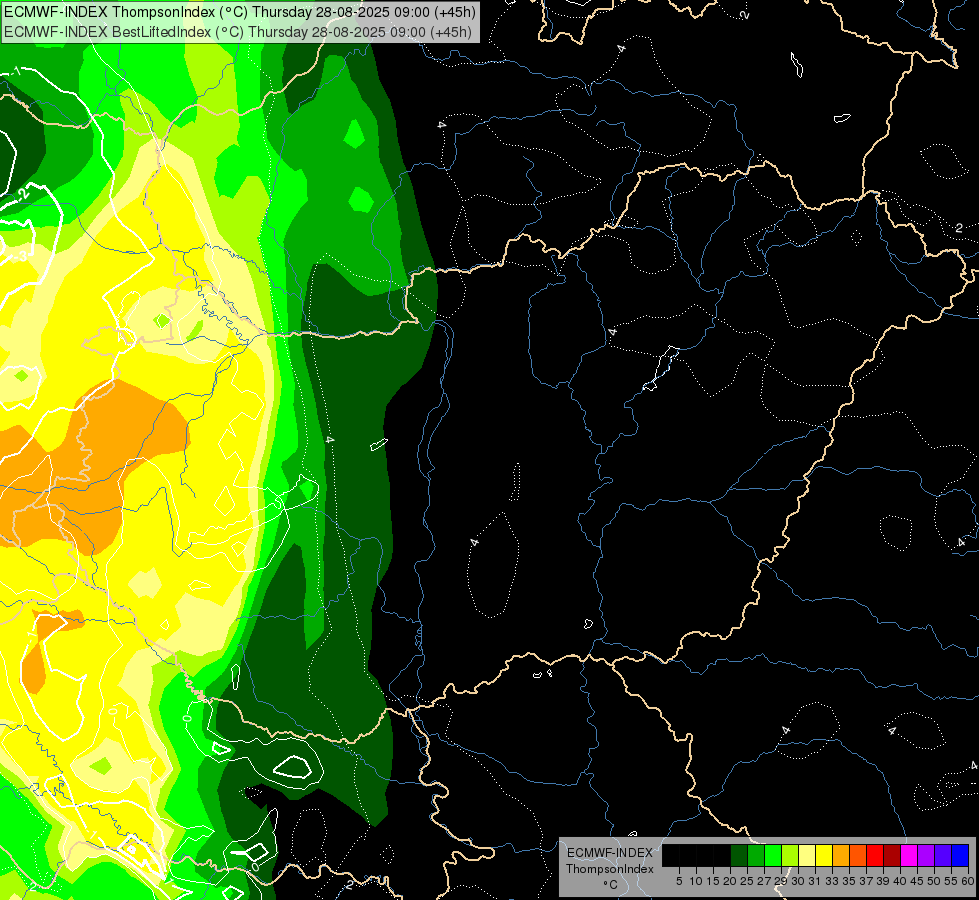Screen dimensions: 979x900
Task: Click legend tick label '31'
Action: tap(815, 881)
